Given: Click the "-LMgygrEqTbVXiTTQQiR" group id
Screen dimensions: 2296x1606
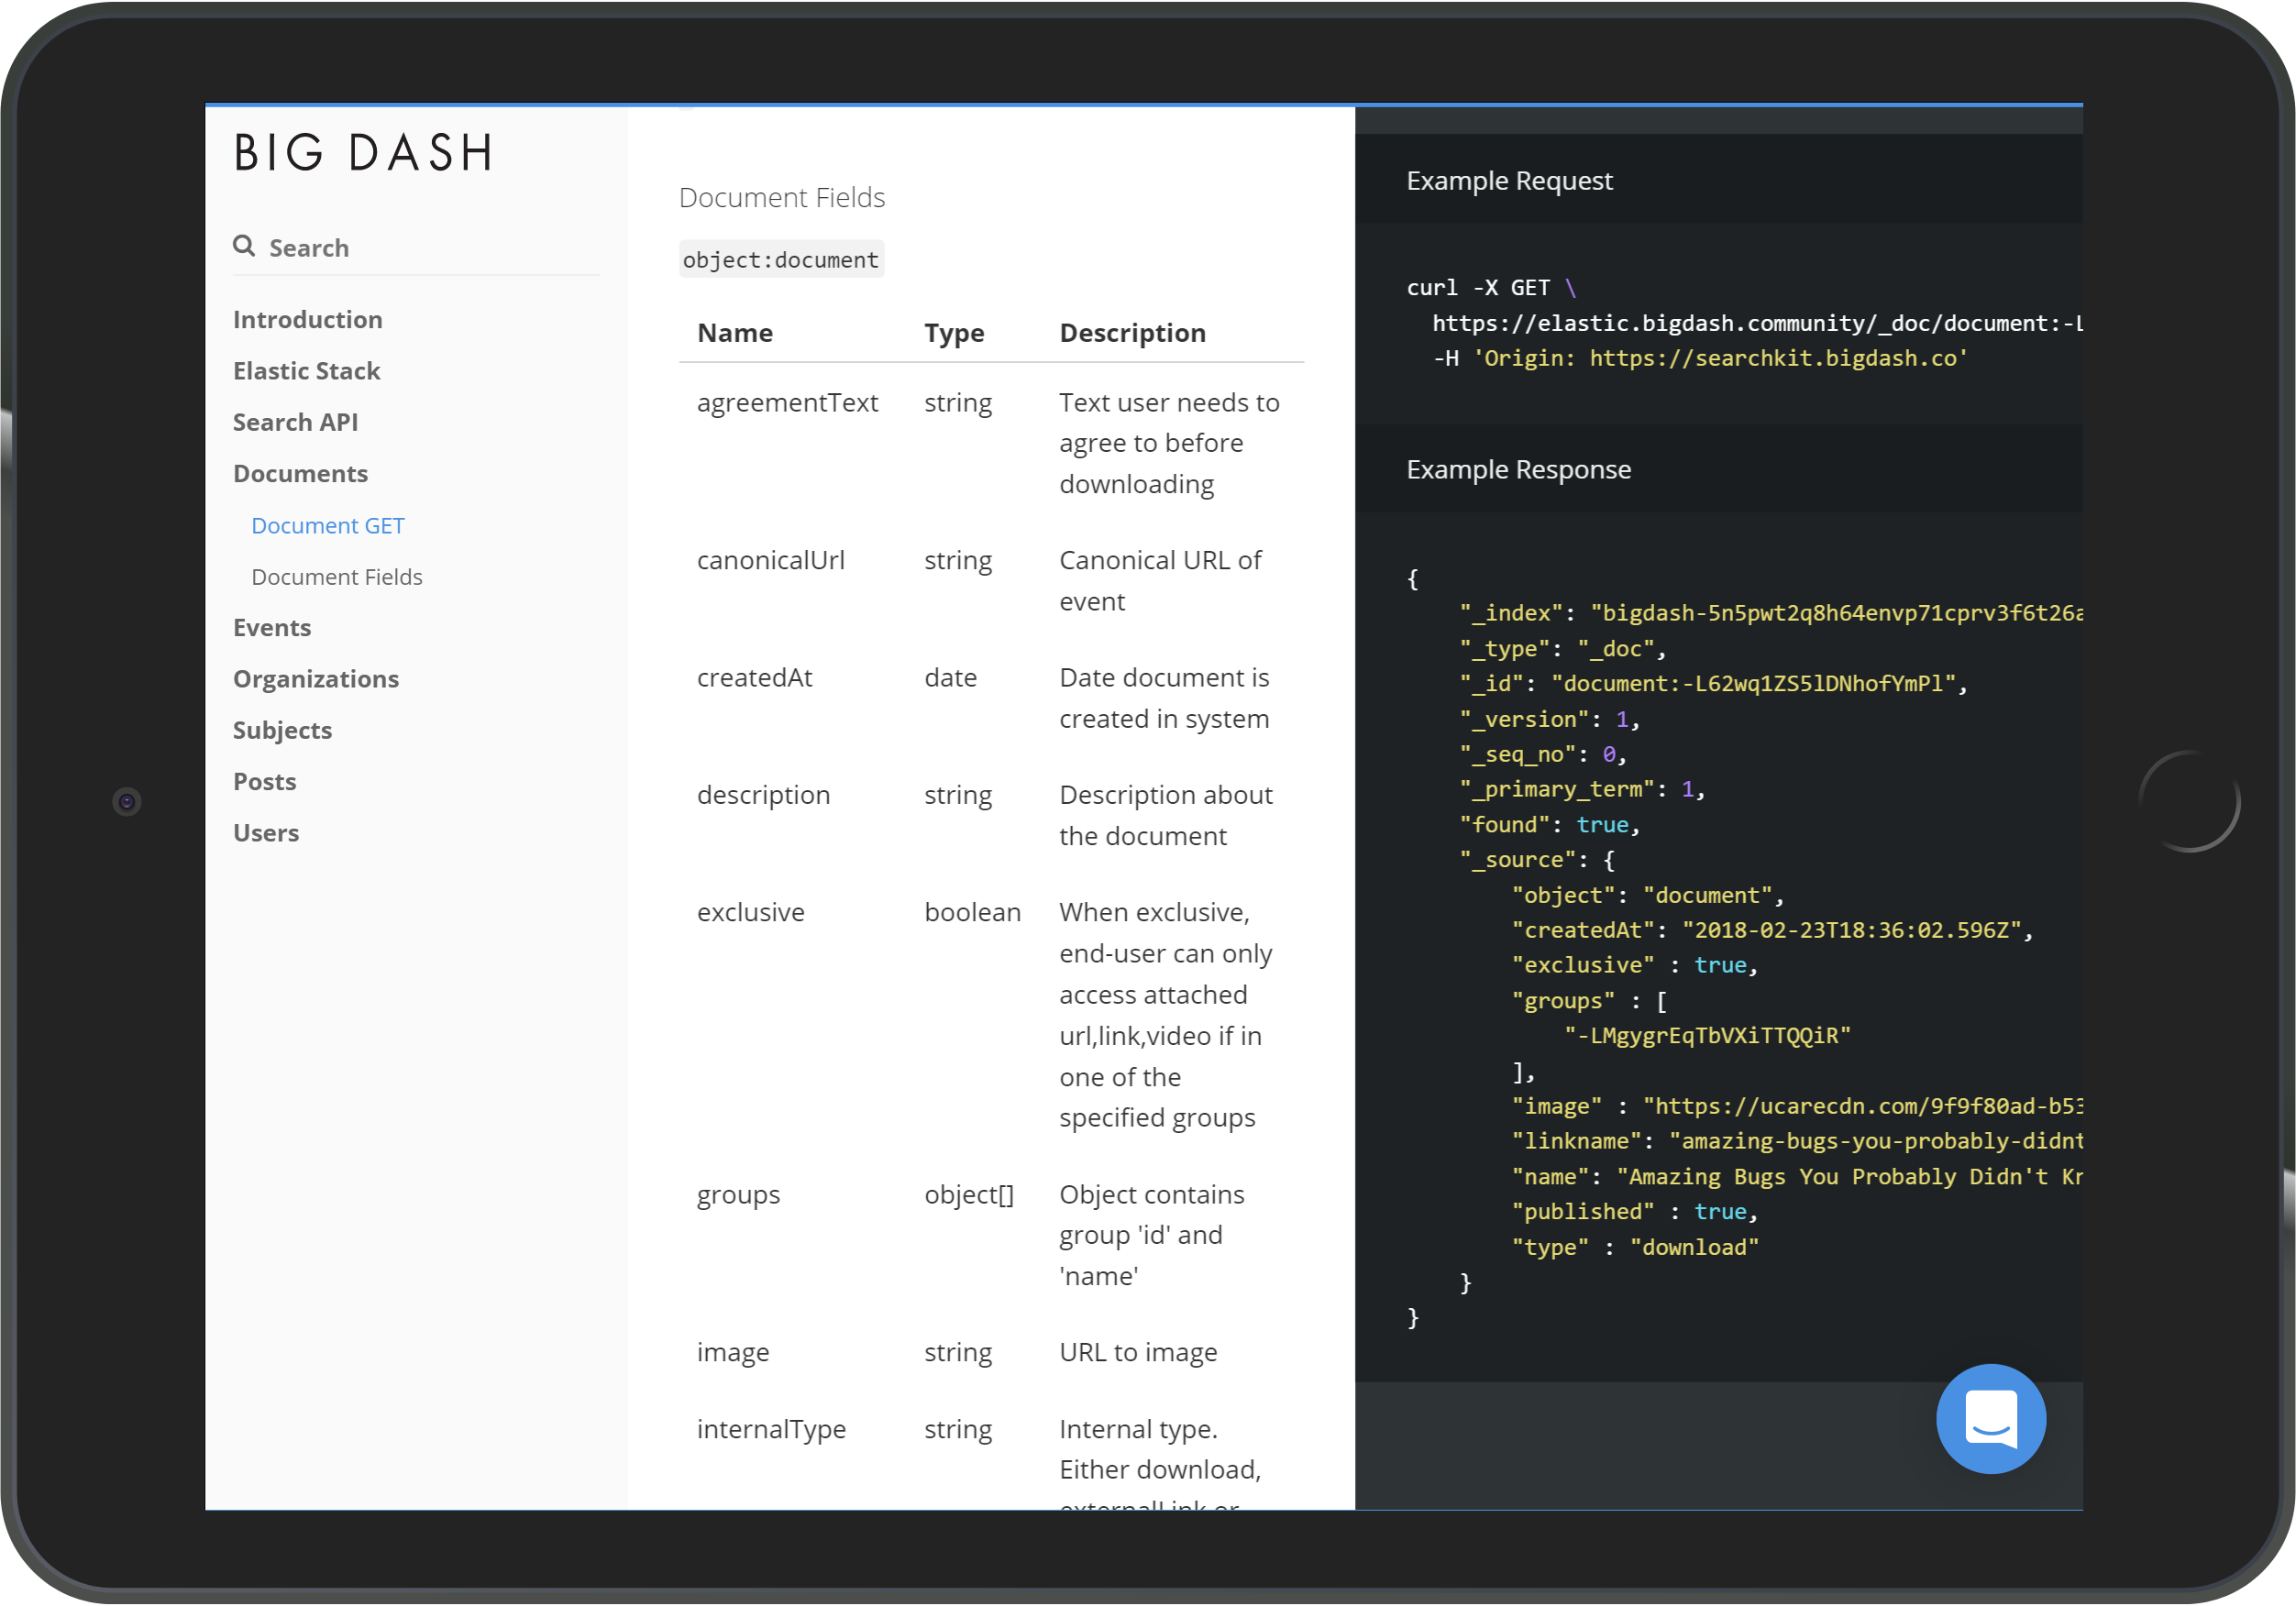Looking at the screenshot, I should [x=1707, y=1036].
